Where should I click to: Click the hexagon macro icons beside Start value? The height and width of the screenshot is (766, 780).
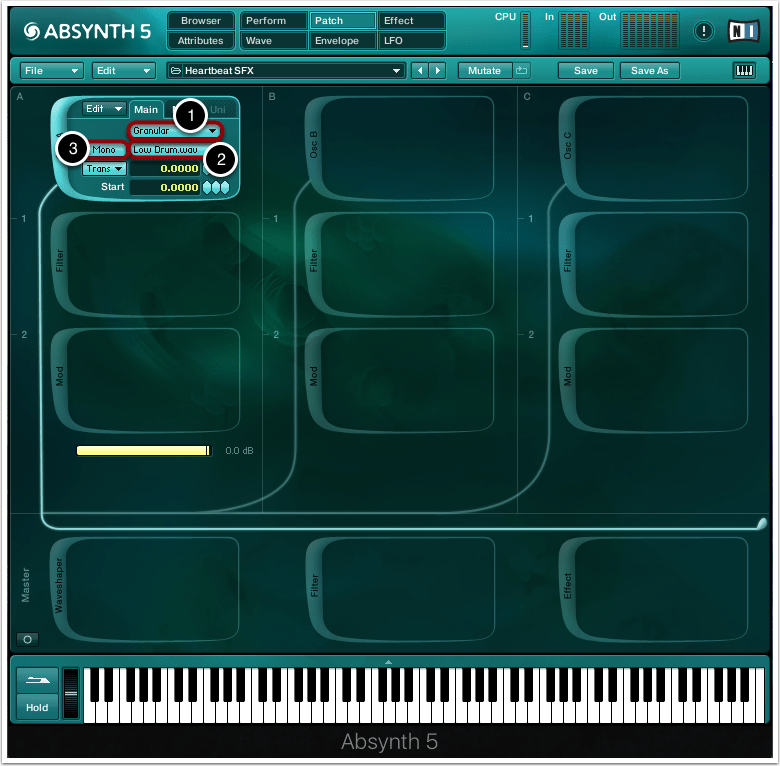point(216,188)
